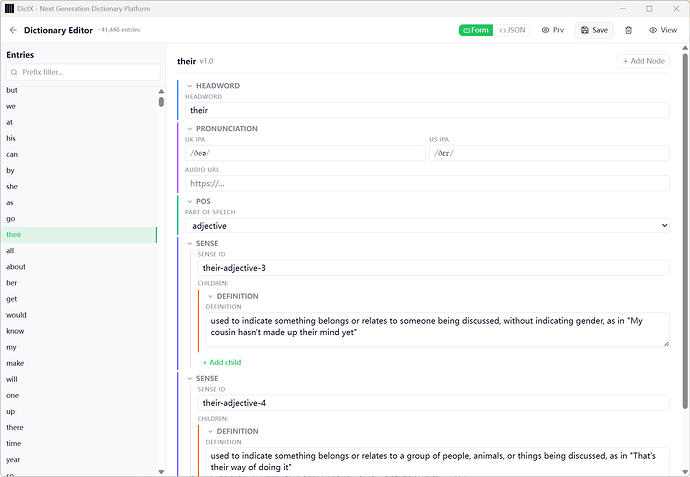Delete entry with the trash icon
This screenshot has width=690, height=477.
click(628, 30)
